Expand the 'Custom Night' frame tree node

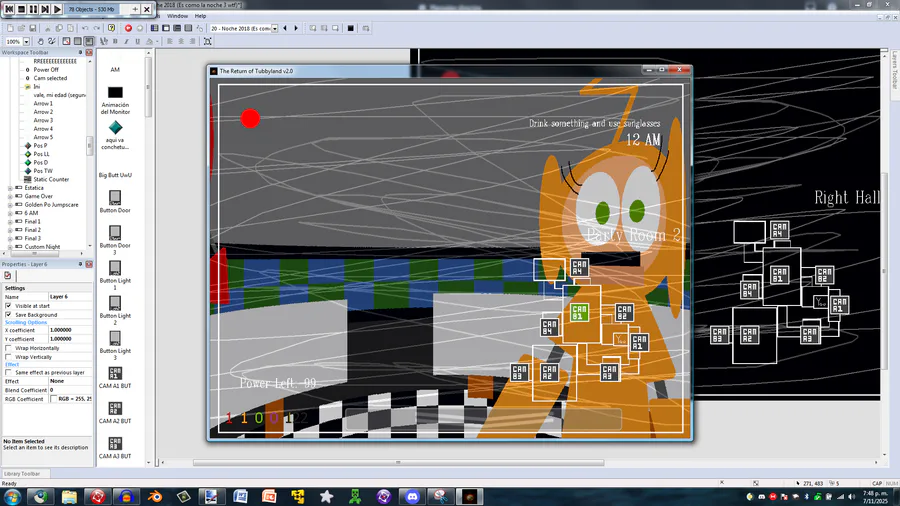click(10, 247)
